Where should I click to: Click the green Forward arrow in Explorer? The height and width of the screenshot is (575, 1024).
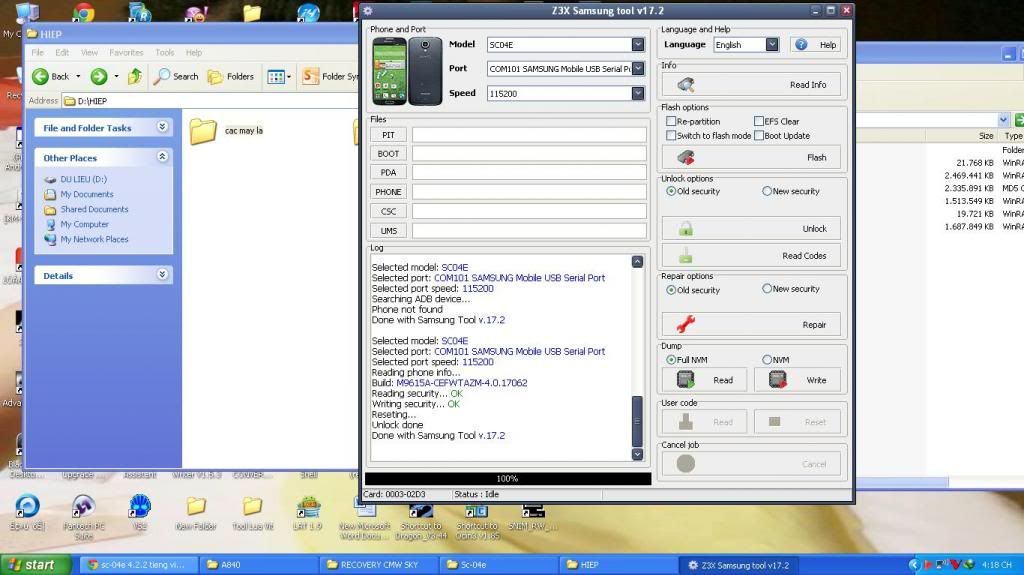(x=99, y=76)
